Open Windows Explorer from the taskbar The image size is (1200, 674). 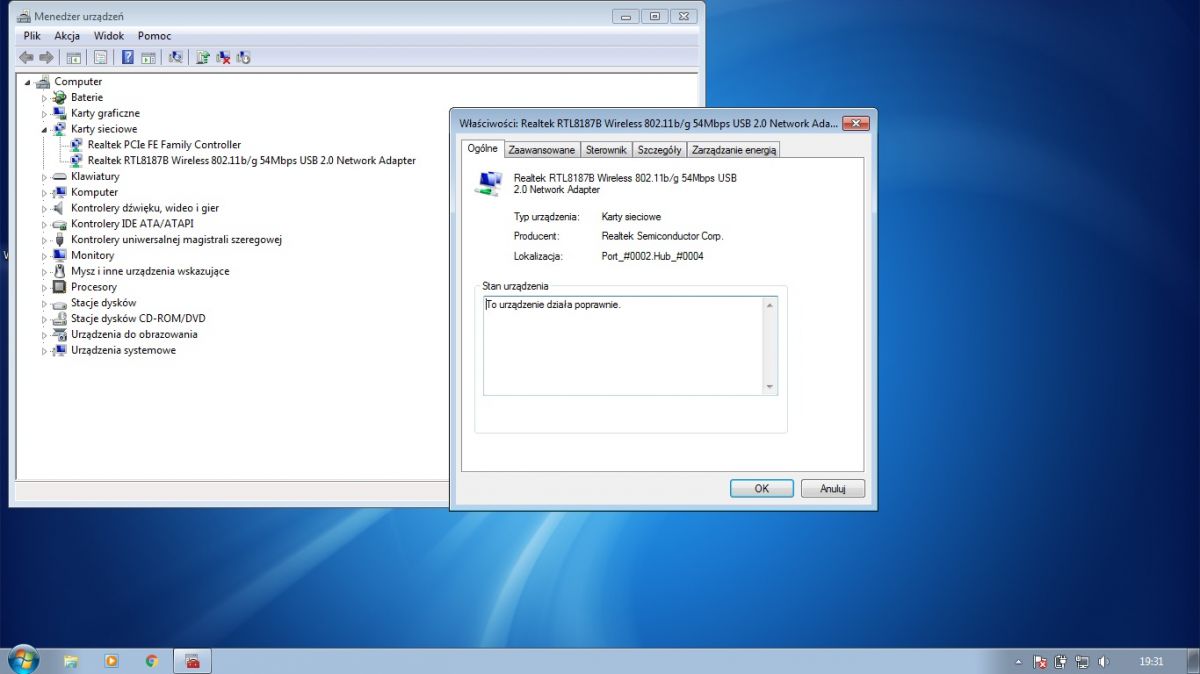(71, 661)
